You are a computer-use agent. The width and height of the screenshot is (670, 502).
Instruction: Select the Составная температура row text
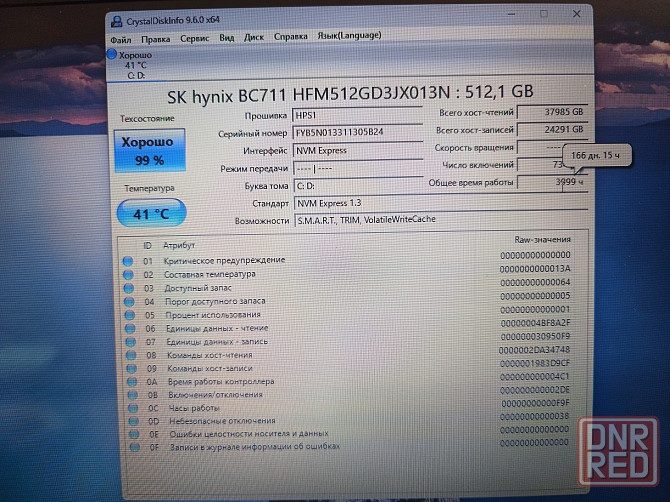pyautogui.click(x=210, y=274)
